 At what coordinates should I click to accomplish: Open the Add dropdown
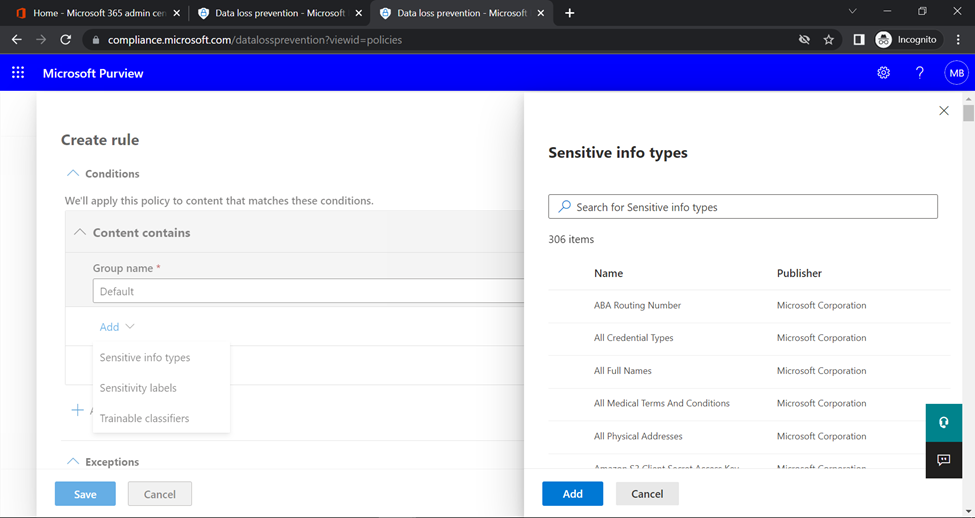point(117,326)
